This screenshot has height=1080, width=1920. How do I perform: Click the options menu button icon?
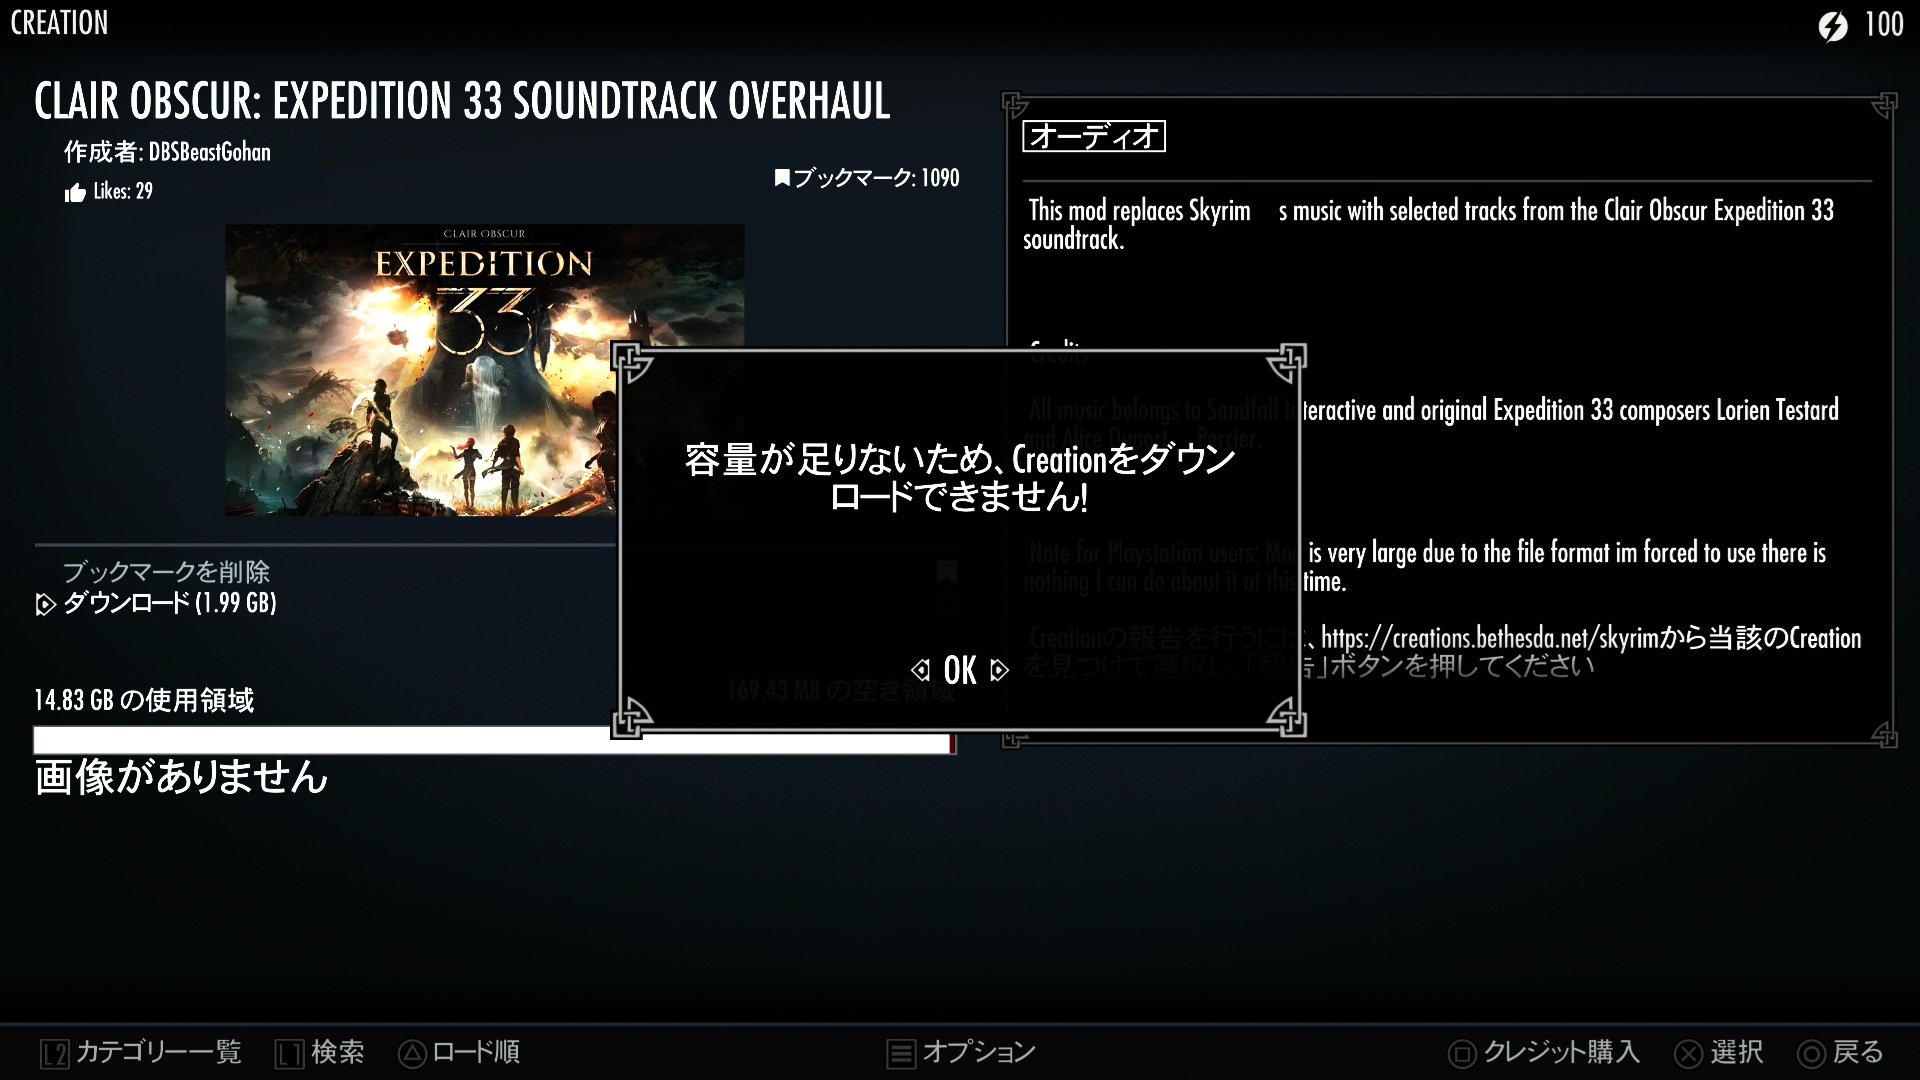[x=901, y=1054]
